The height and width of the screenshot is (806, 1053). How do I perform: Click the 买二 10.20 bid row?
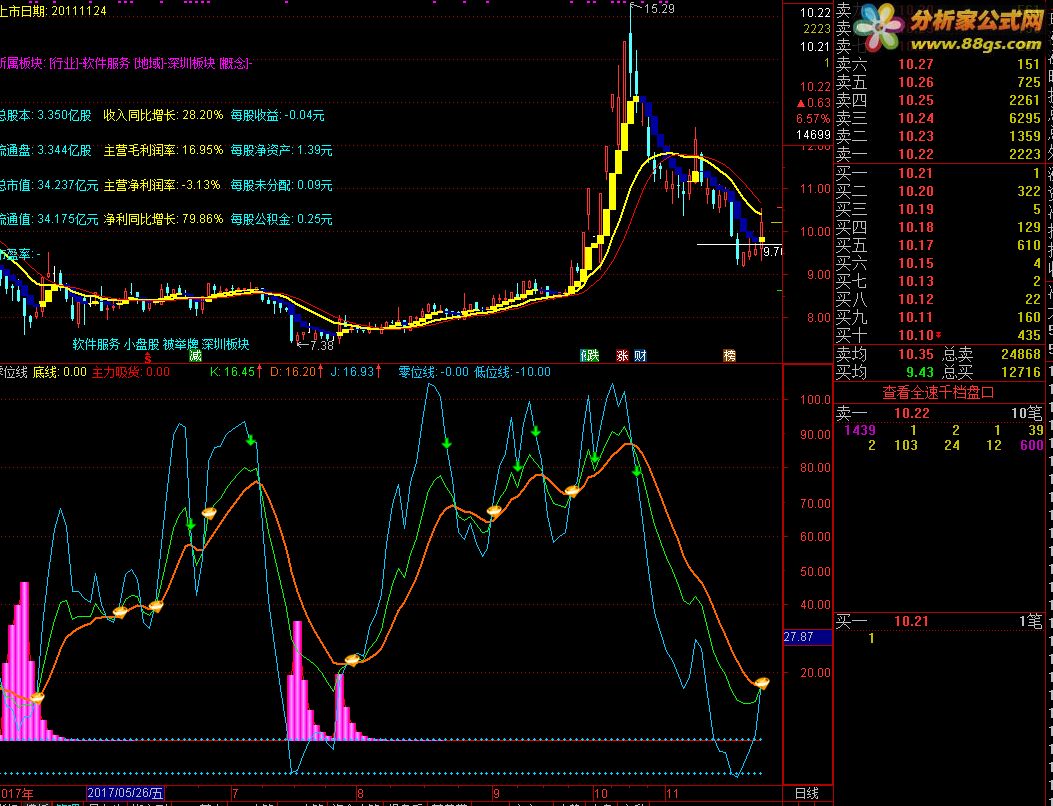pyautogui.click(x=938, y=191)
